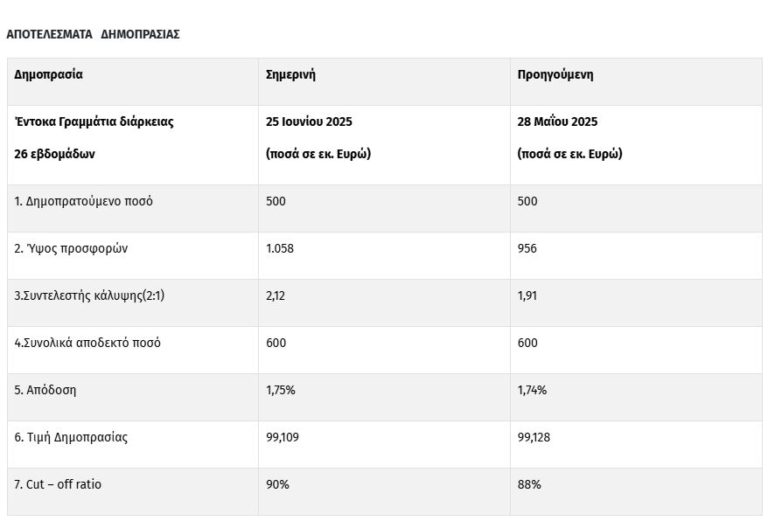Click the 956 previous bids value
The height and width of the screenshot is (528, 768).
pyautogui.click(x=527, y=248)
